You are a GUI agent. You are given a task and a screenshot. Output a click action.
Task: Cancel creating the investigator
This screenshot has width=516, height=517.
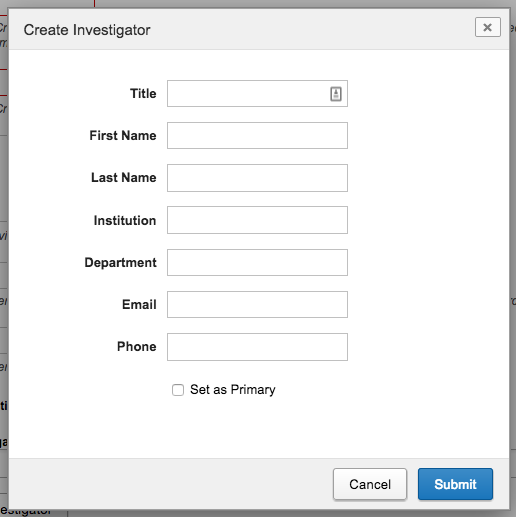[x=370, y=484]
